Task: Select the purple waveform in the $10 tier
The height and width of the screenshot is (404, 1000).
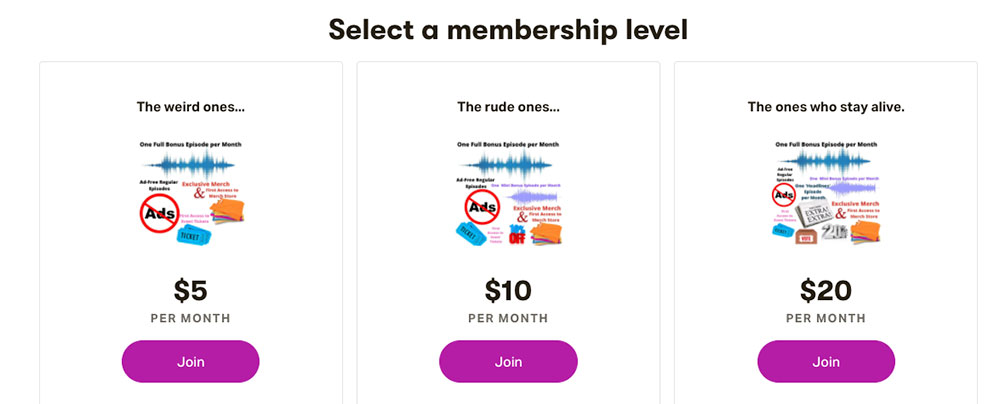Action: pos(532,196)
